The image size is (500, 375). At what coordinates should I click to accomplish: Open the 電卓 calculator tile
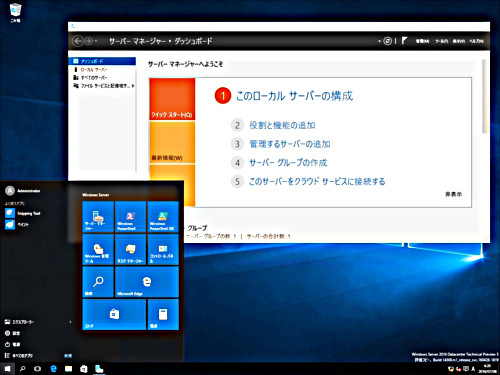163,314
